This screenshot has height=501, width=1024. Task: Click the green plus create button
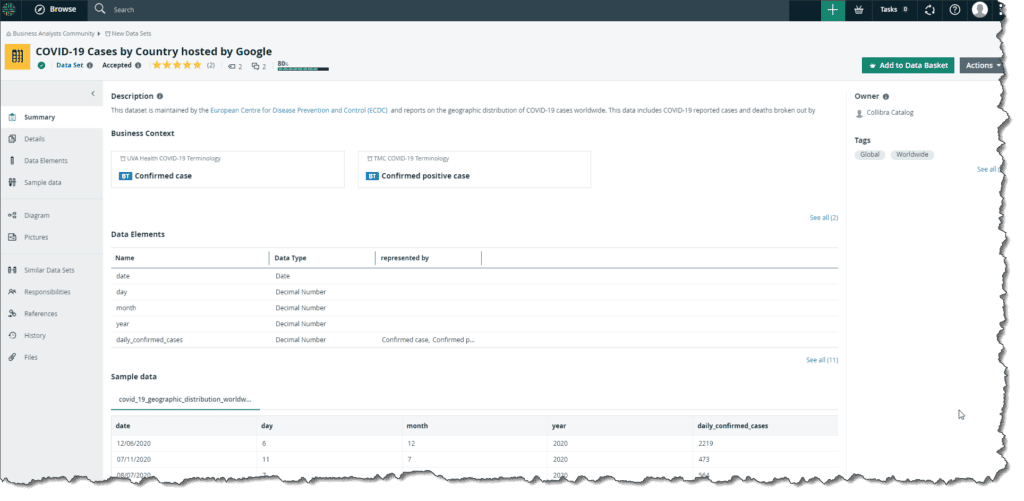pyautogui.click(x=833, y=10)
